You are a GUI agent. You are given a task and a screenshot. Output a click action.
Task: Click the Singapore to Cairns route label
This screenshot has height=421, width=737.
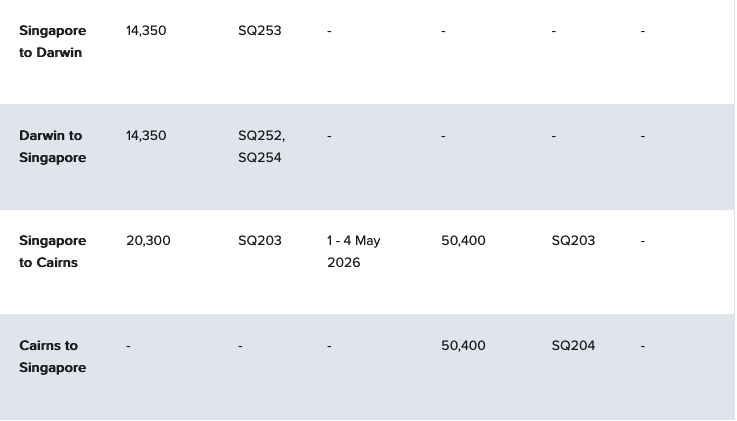[52, 251]
